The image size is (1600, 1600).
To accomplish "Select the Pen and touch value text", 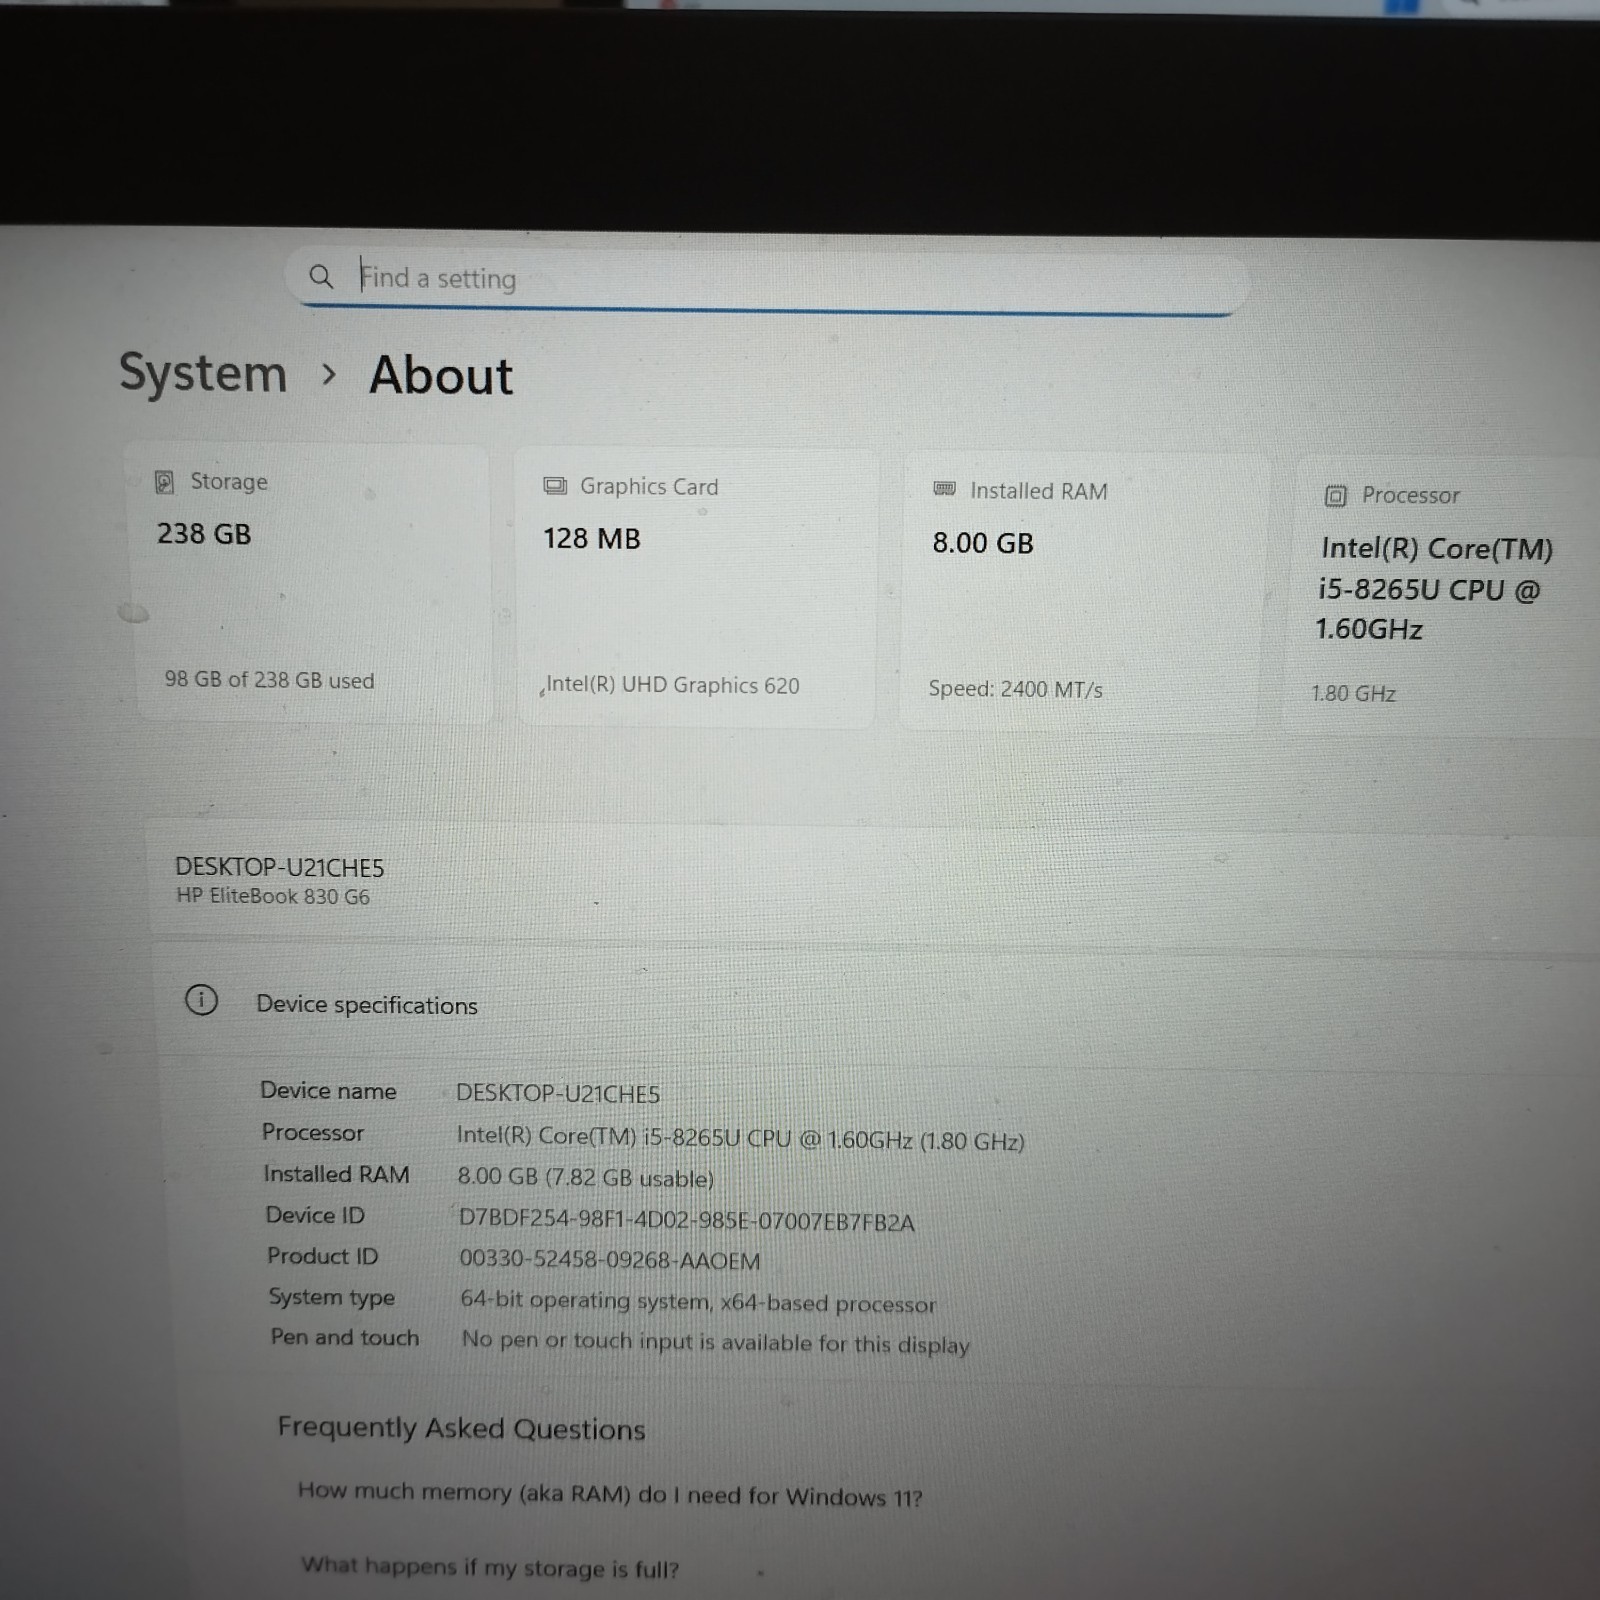I will 715,1342.
